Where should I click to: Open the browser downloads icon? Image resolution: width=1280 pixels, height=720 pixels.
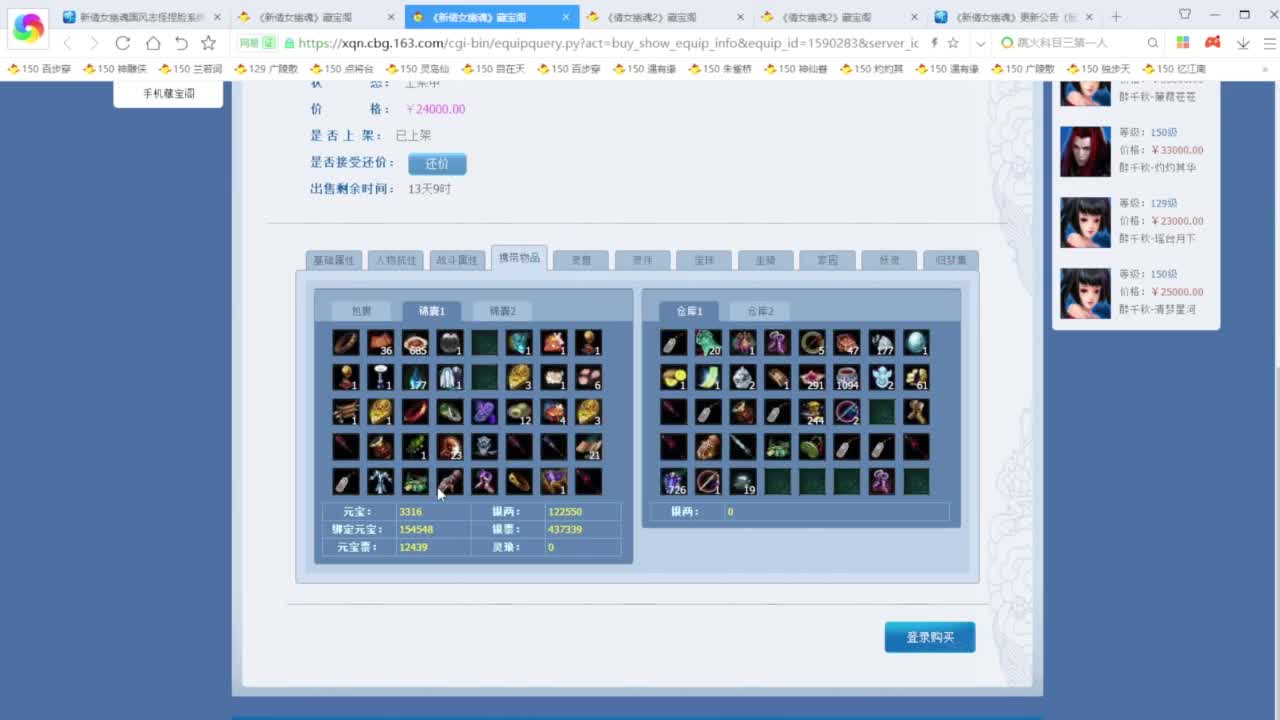pyautogui.click(x=1243, y=43)
